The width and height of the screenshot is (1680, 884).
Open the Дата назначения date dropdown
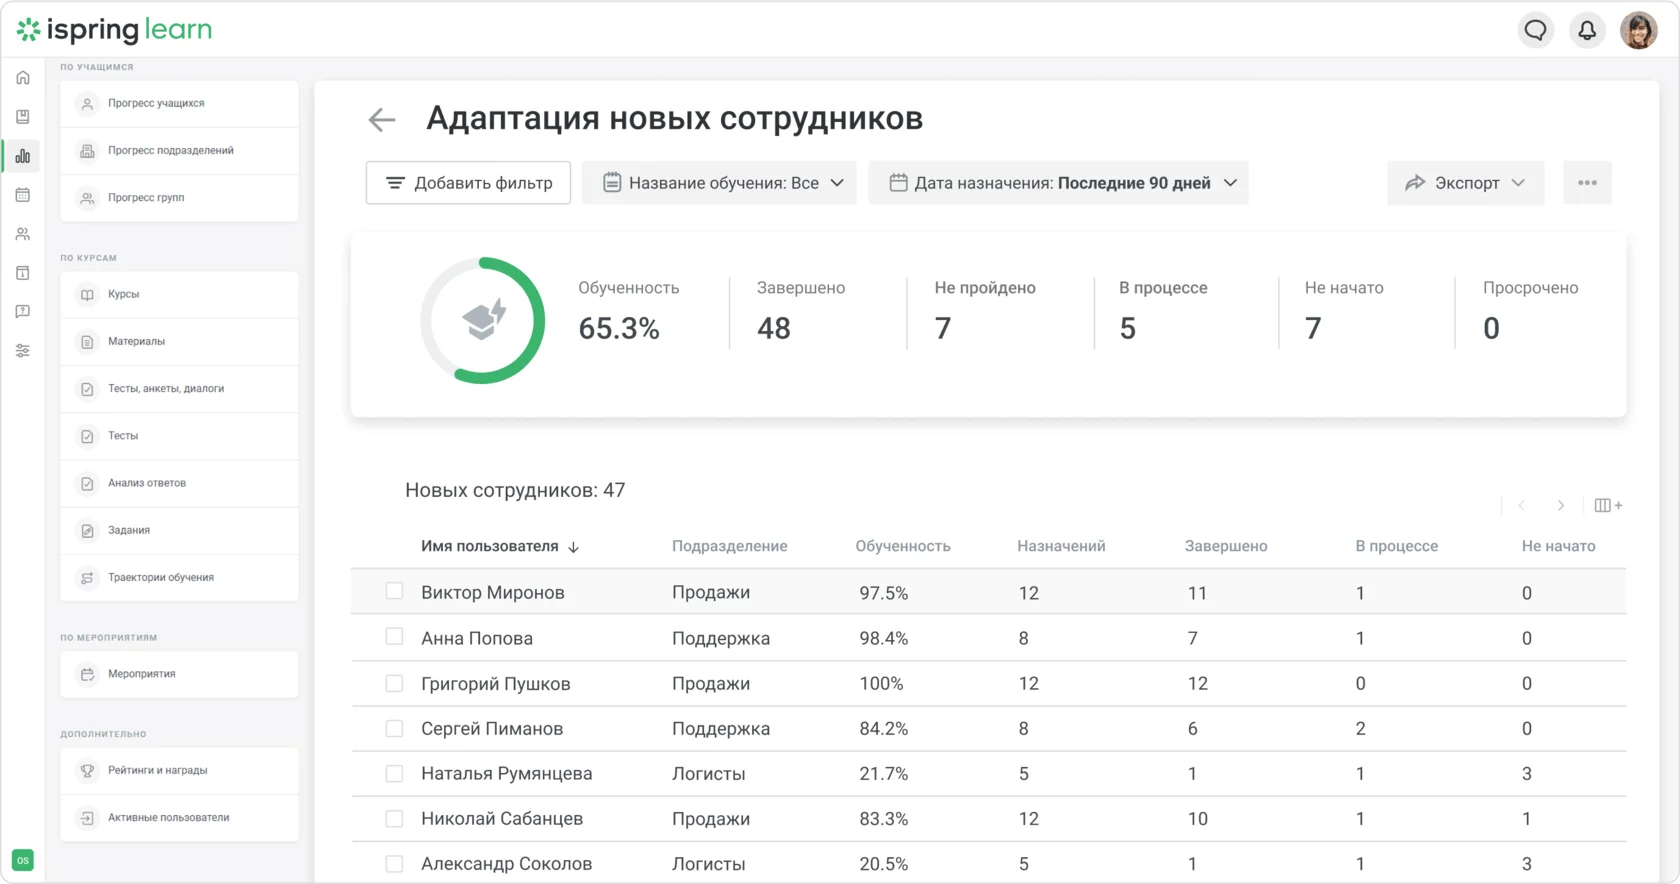coord(1058,183)
